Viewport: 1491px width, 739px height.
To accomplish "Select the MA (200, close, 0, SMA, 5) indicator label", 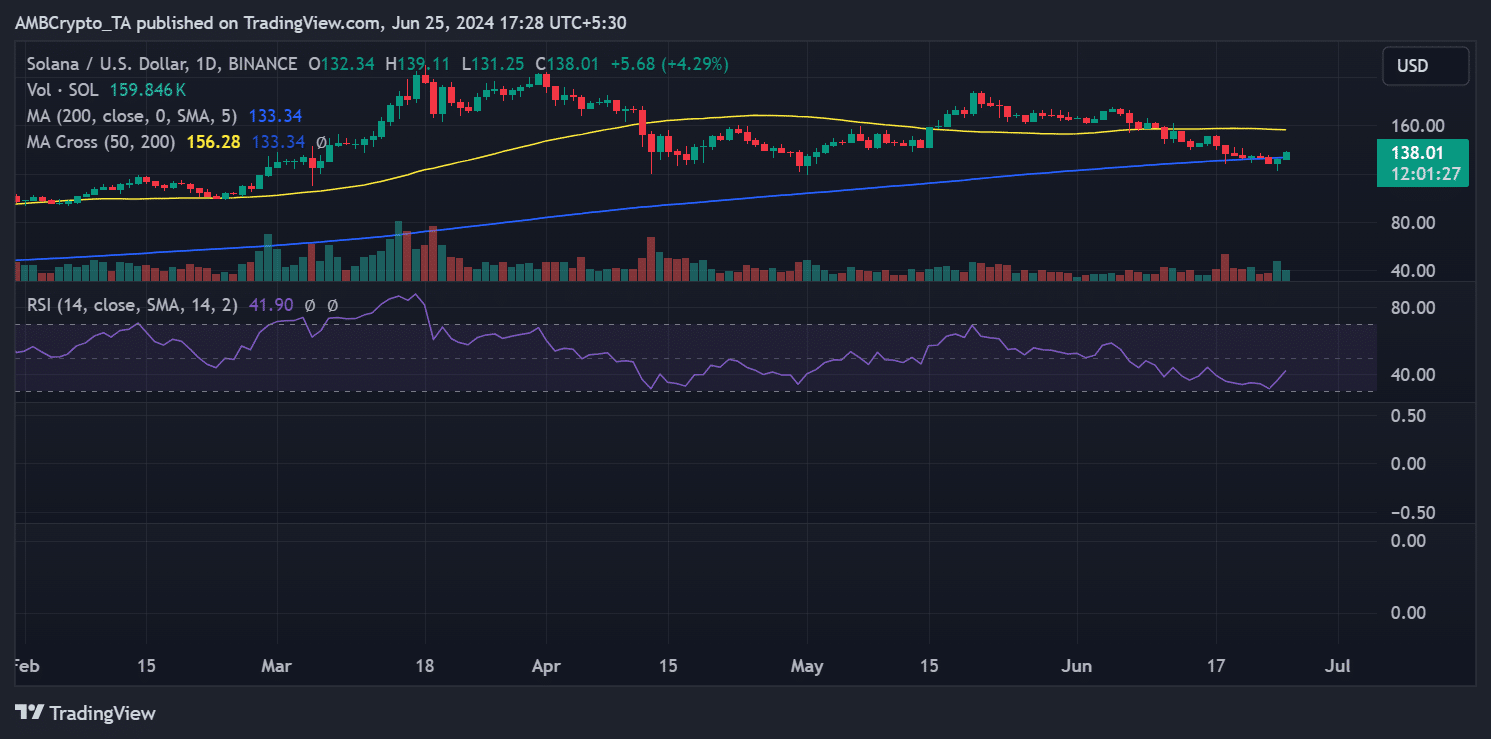I will coord(133,116).
